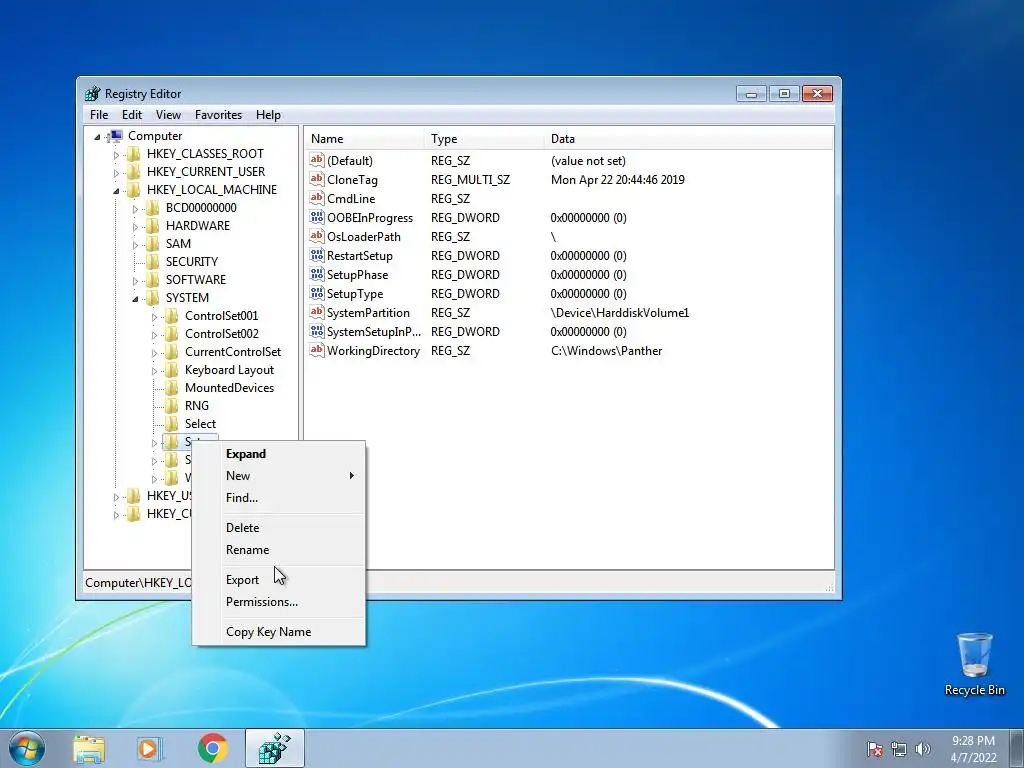Expand the HARDWARE node arrow
This screenshot has width=1024, height=768.
[x=135, y=227]
